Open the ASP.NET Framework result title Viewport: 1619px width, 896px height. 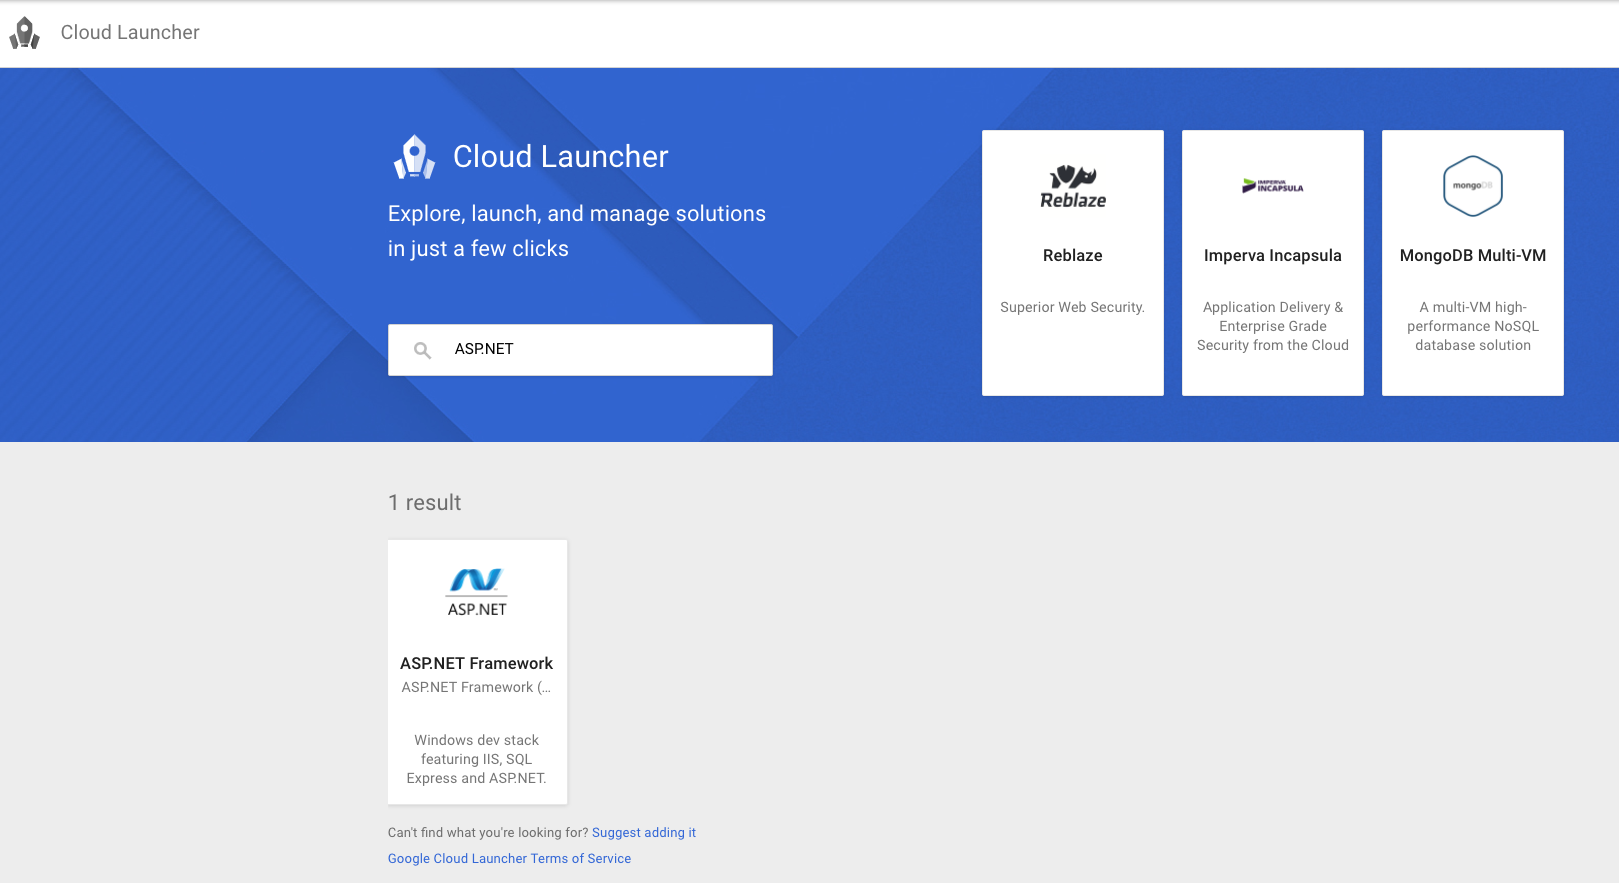(476, 664)
